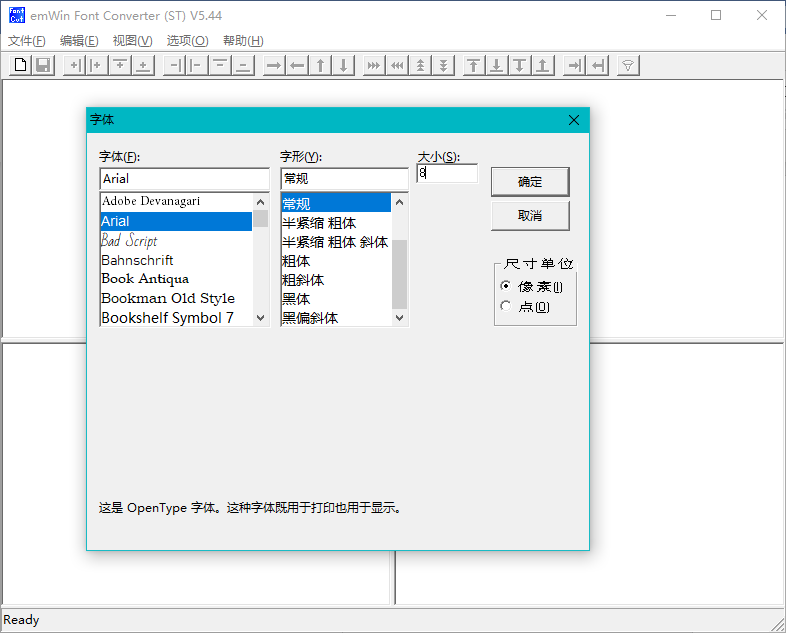786x633 pixels.
Task: Click the insert-at-top icon (bar above plus)
Action: tap(120, 65)
